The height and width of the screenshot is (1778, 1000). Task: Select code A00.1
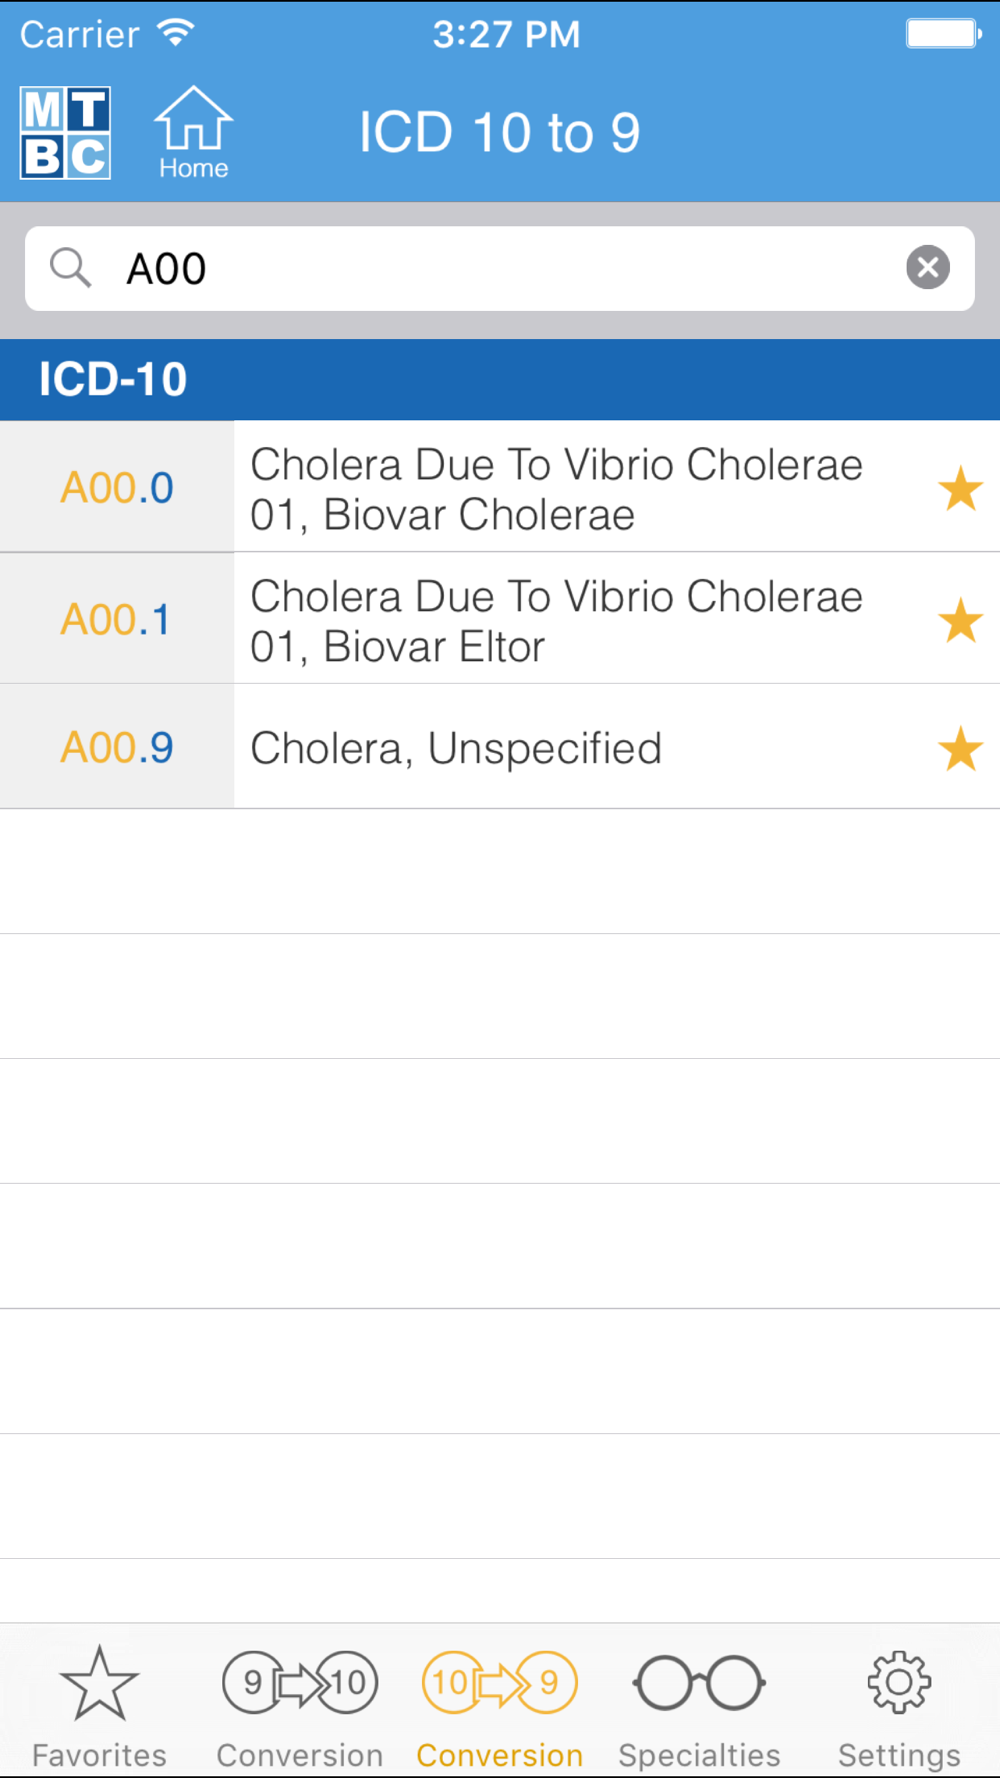click(x=117, y=620)
